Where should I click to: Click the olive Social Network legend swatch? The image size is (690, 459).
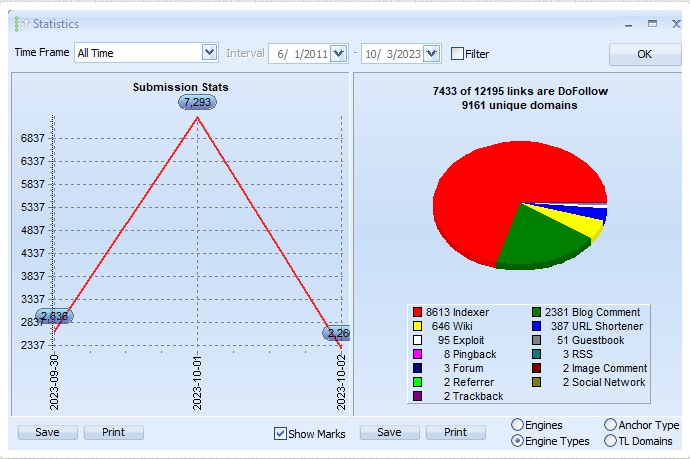(536, 382)
